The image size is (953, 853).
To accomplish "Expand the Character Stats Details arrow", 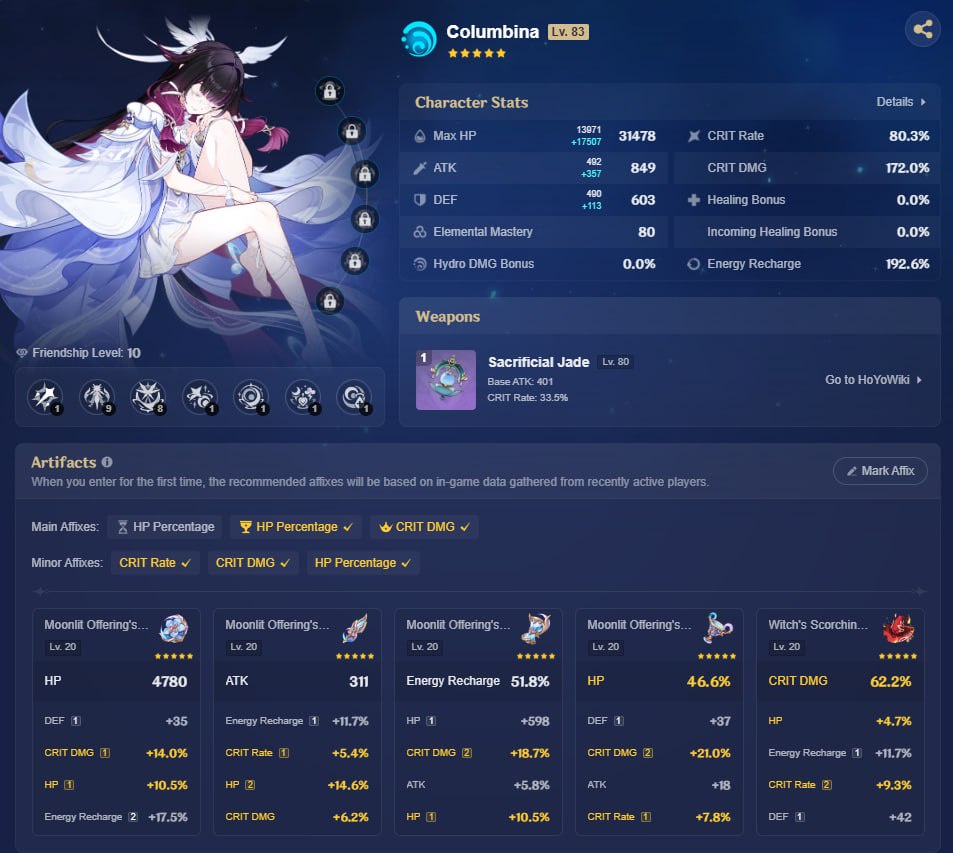I will pos(923,102).
